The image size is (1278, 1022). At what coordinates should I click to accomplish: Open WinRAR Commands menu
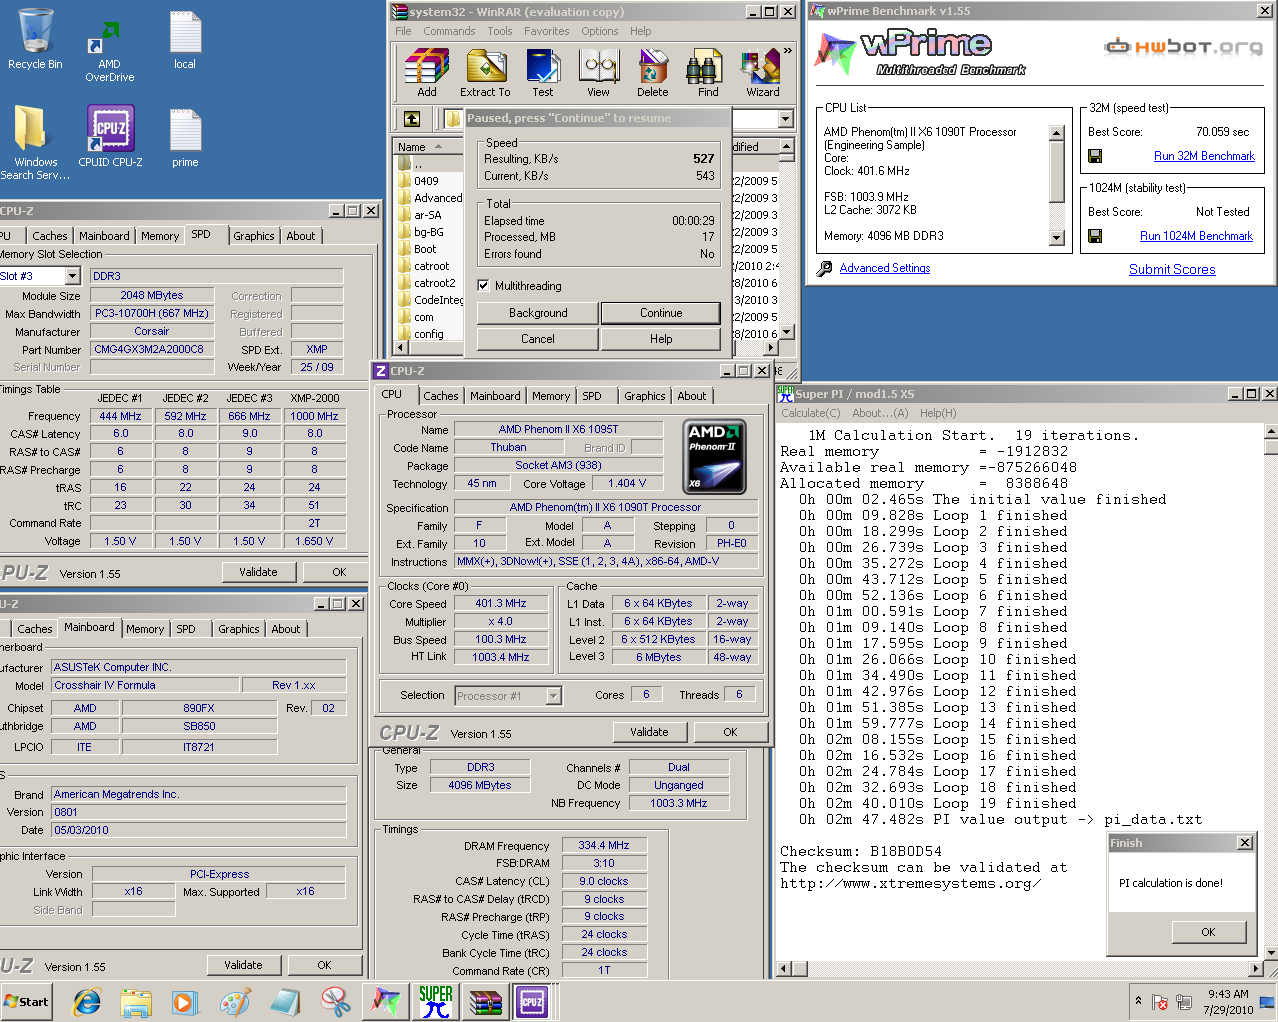click(x=449, y=31)
